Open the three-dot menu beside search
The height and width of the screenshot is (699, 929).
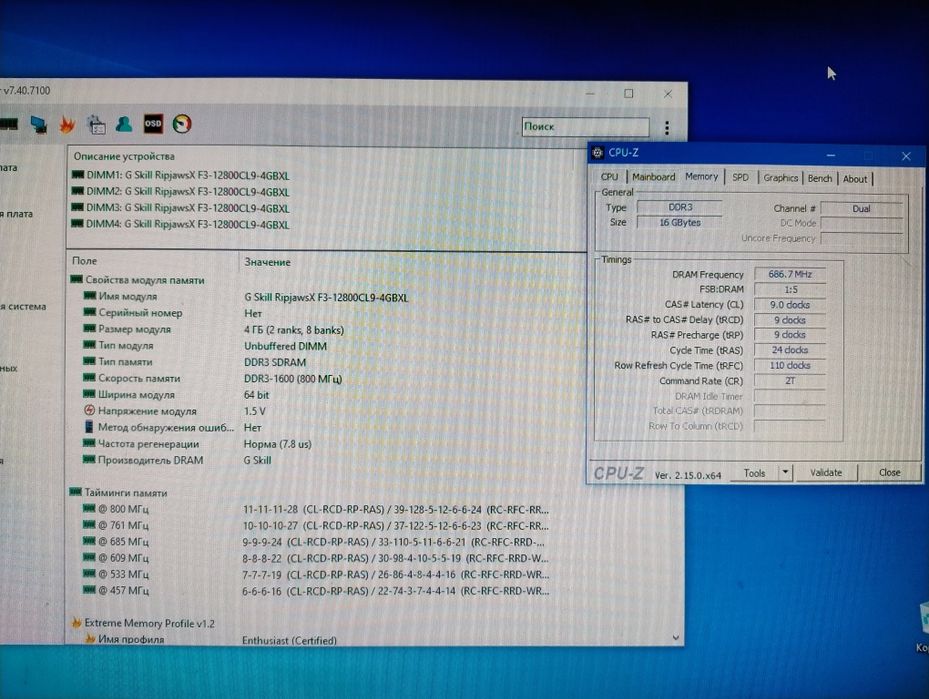click(x=667, y=127)
